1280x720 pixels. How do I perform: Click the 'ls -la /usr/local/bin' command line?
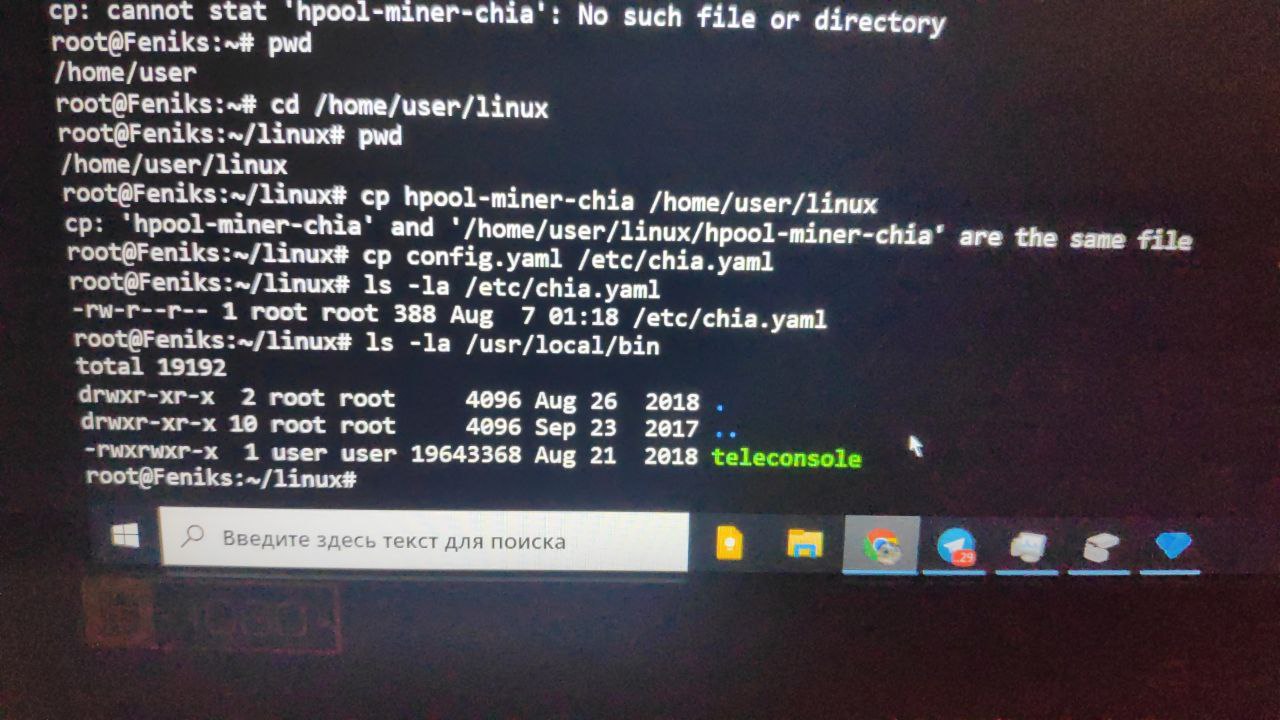366,344
